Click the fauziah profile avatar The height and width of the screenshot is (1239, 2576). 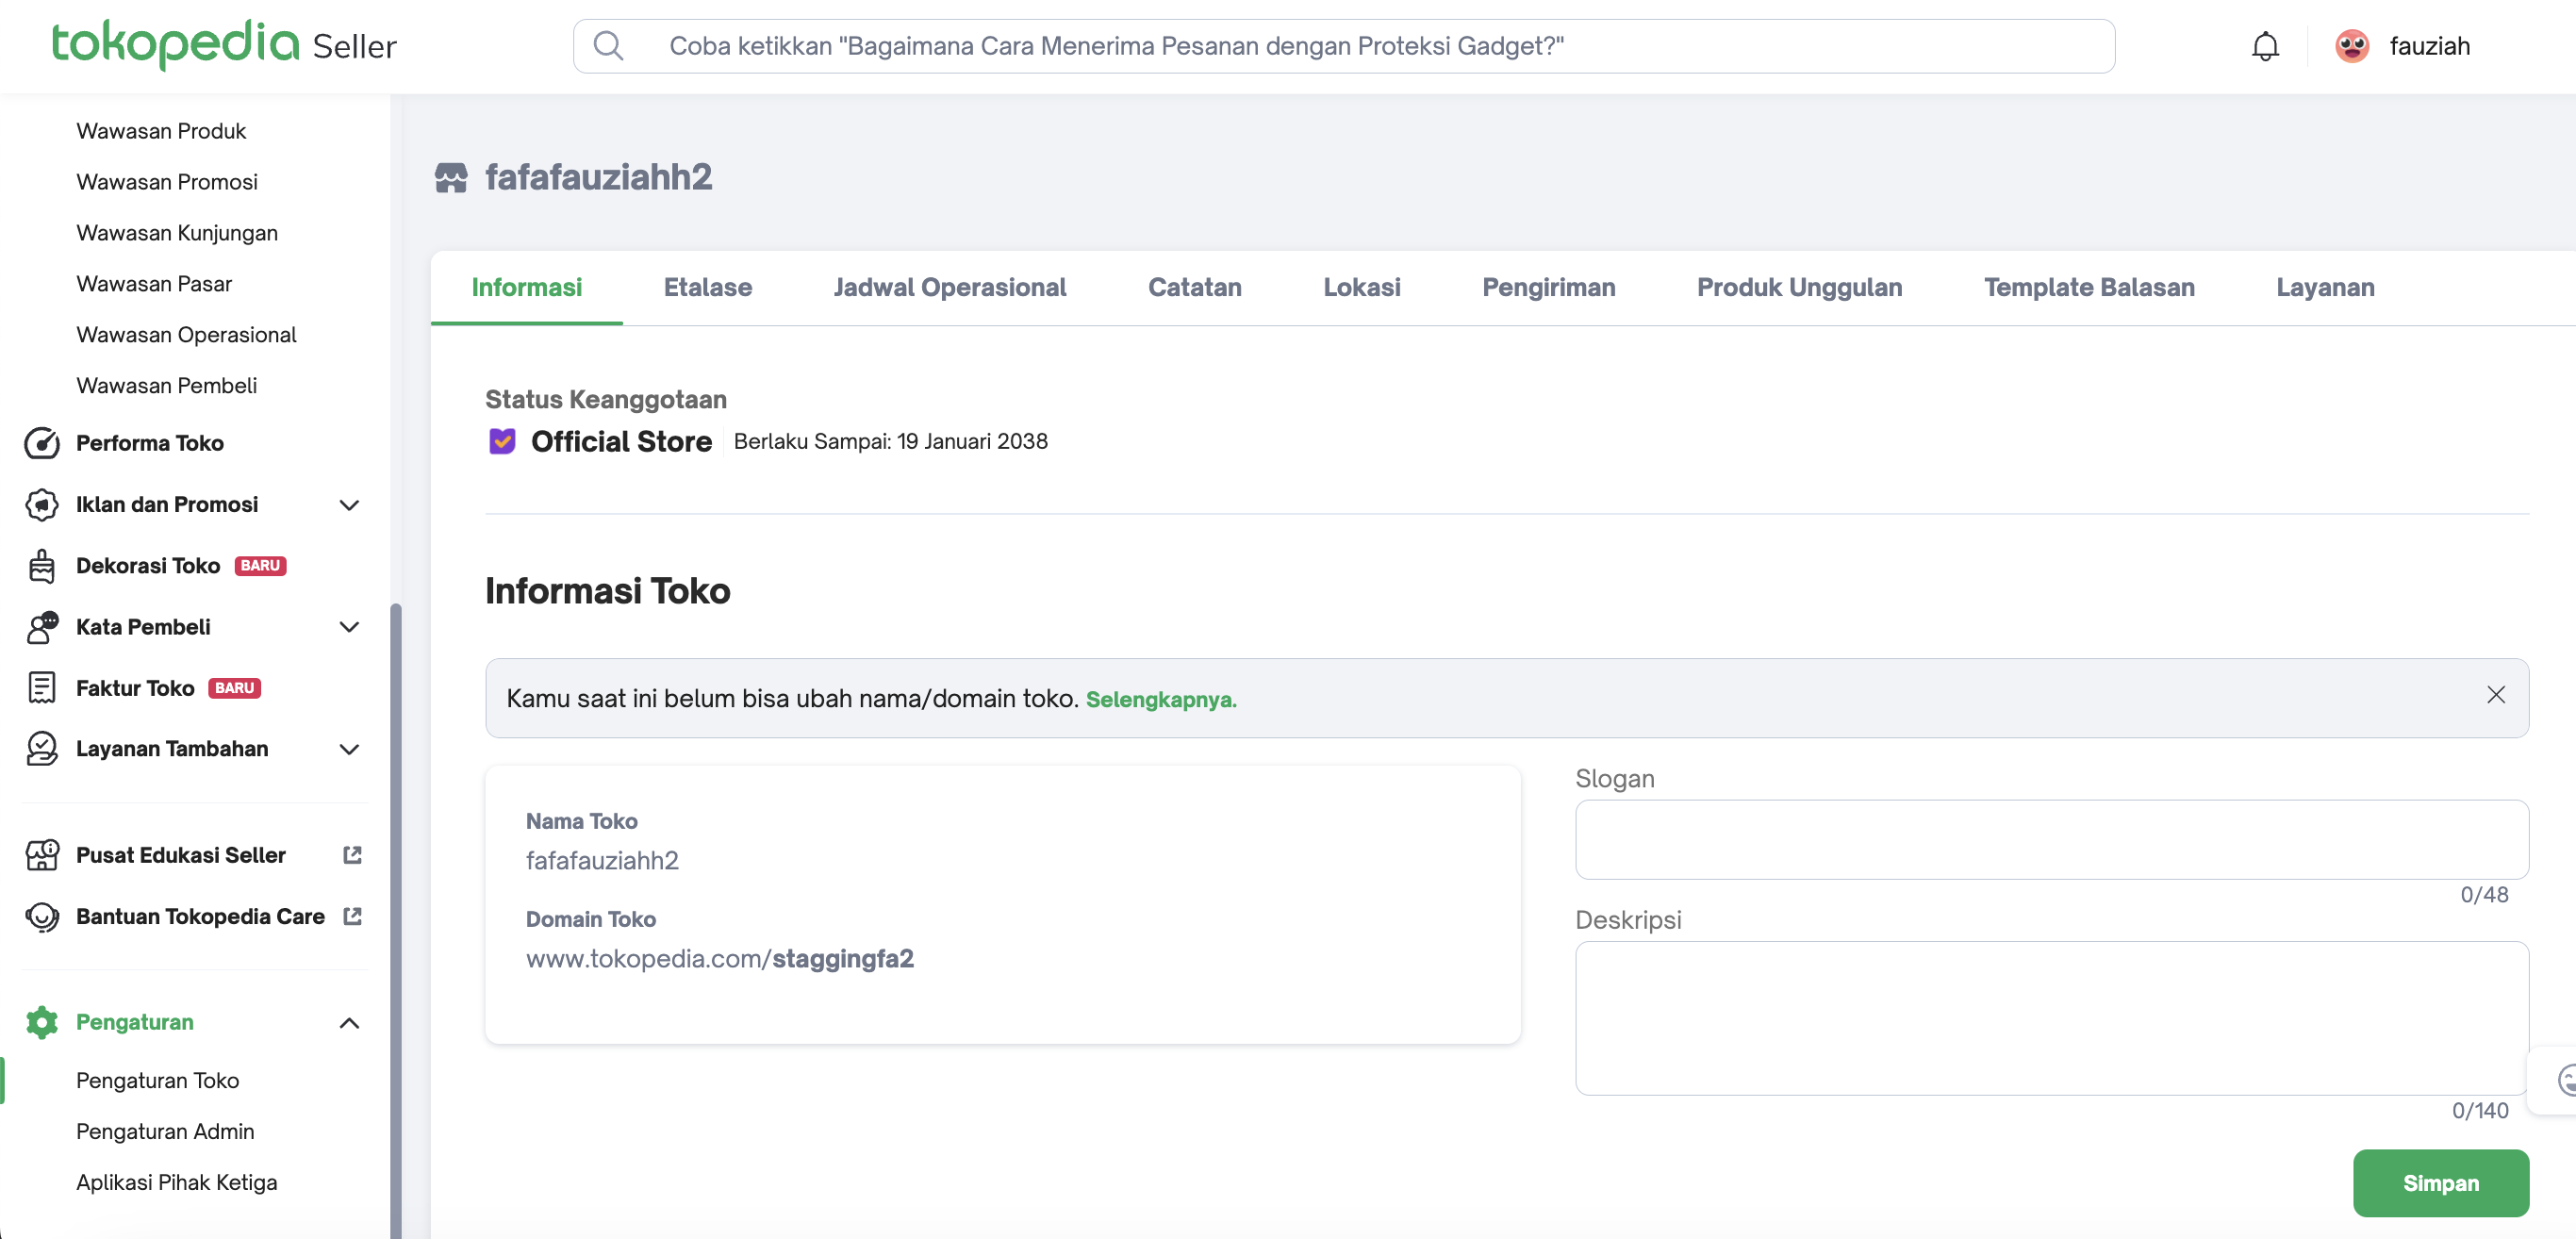click(x=2352, y=46)
